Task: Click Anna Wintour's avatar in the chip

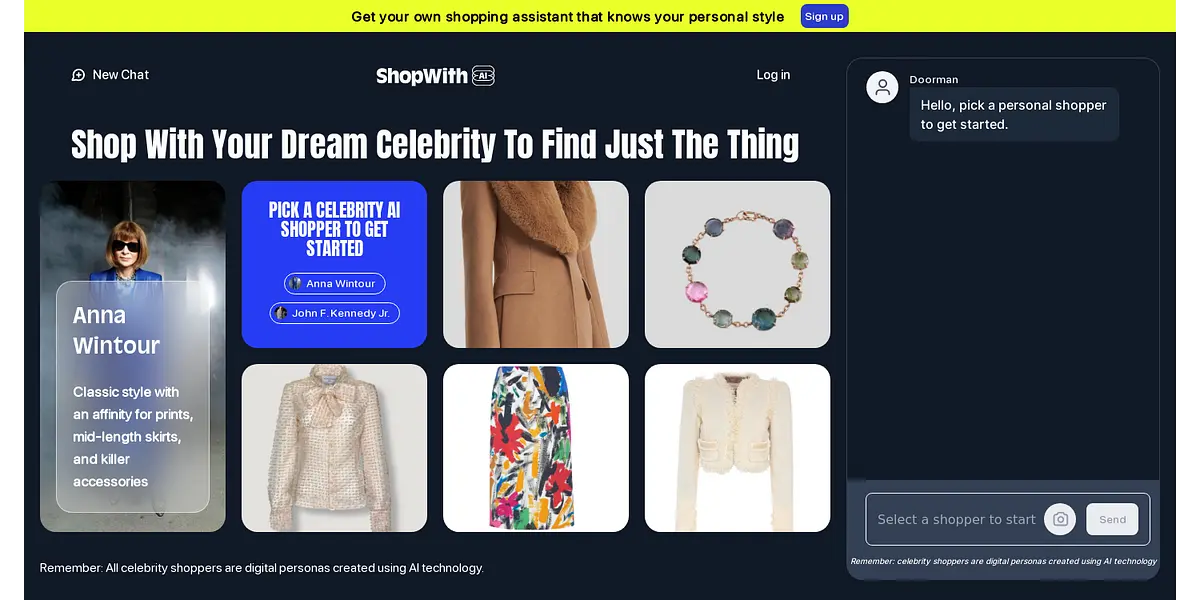Action: (295, 284)
